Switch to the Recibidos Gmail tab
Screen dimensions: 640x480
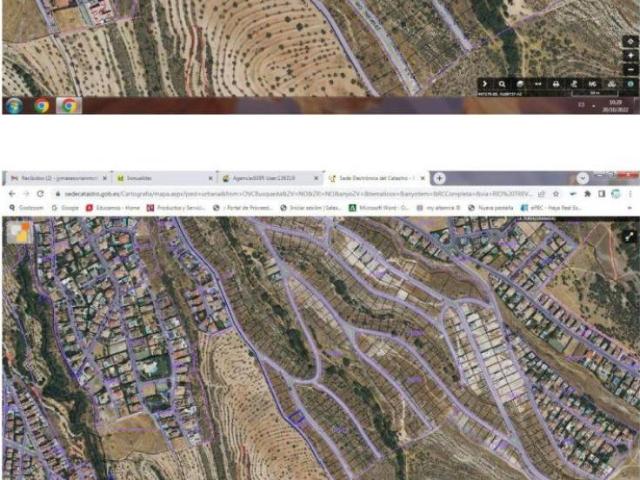59,178
